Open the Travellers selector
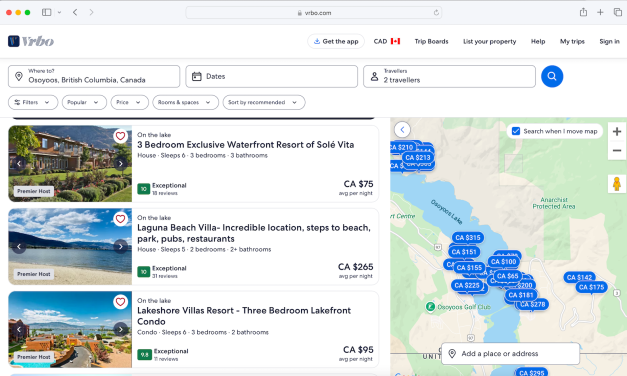The height and width of the screenshot is (376, 627). click(449, 76)
